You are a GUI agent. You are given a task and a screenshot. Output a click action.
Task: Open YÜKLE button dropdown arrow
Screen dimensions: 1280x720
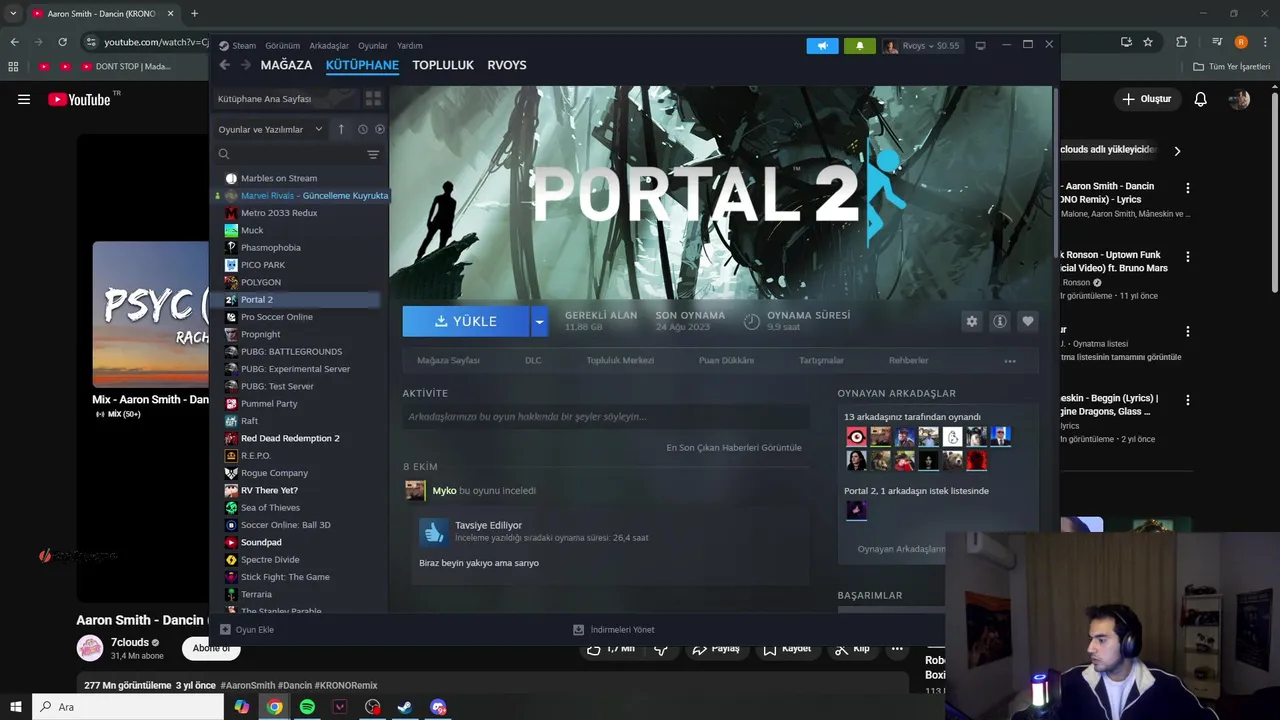pos(539,321)
